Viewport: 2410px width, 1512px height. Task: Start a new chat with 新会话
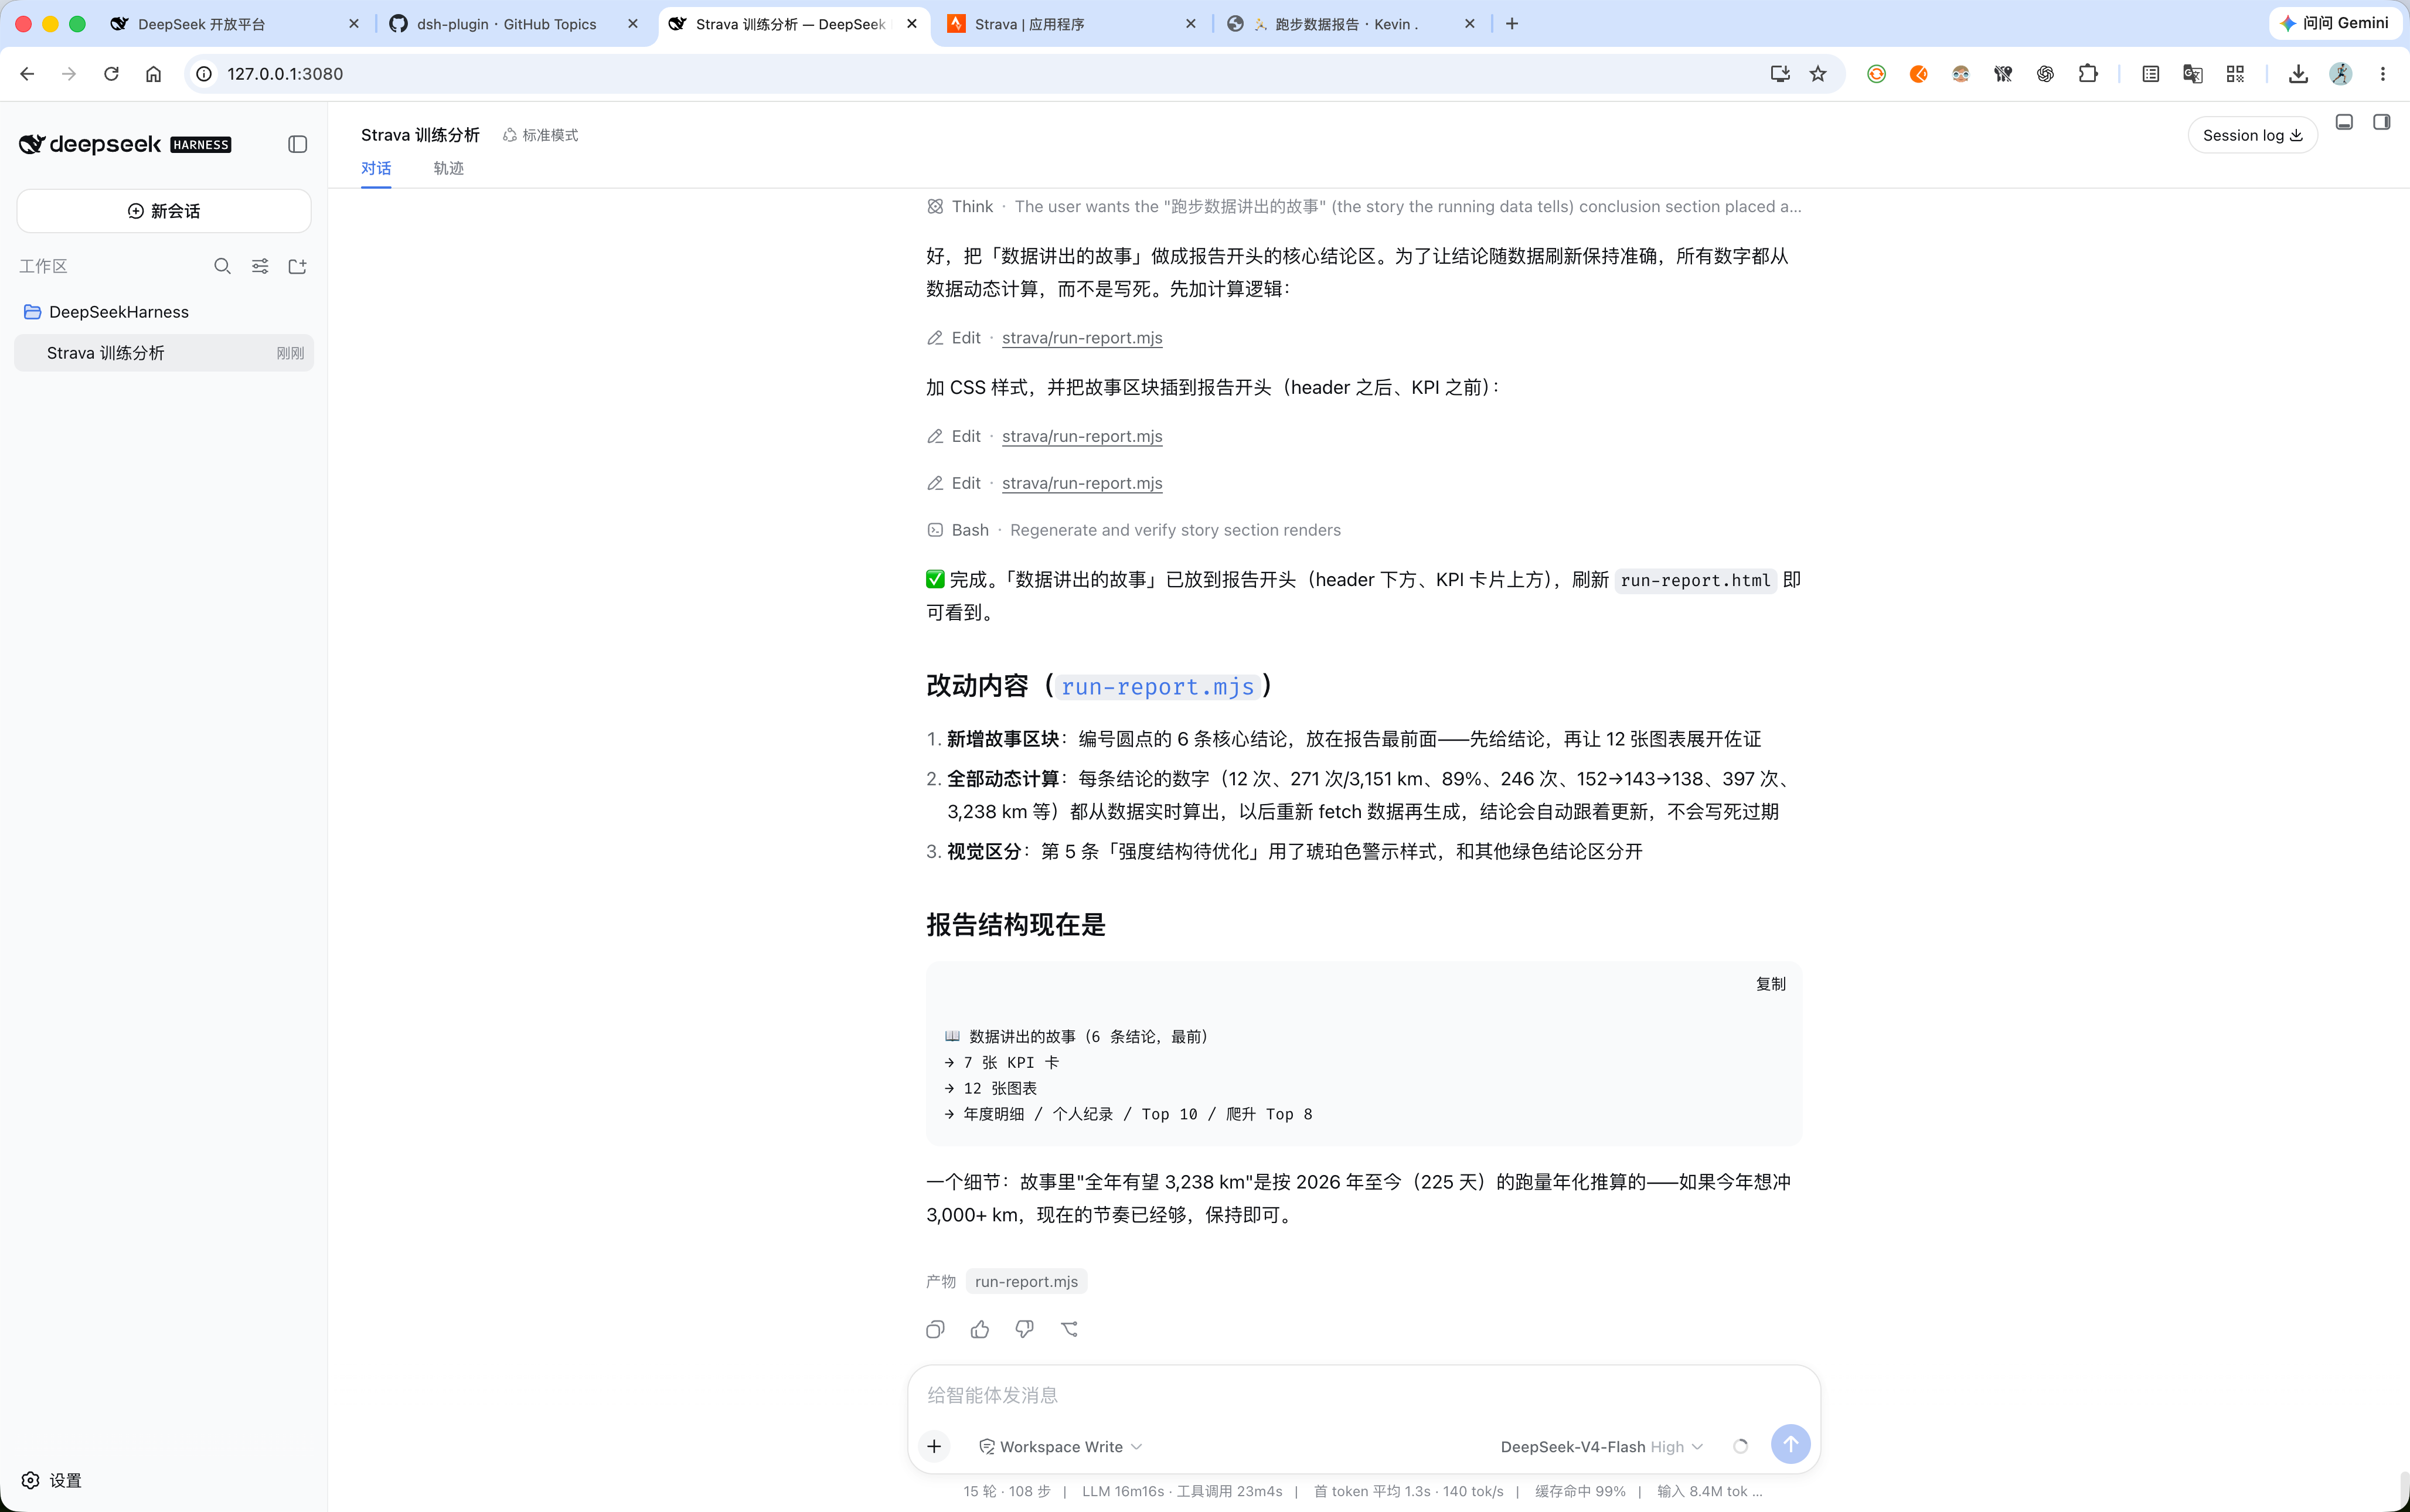(x=164, y=211)
